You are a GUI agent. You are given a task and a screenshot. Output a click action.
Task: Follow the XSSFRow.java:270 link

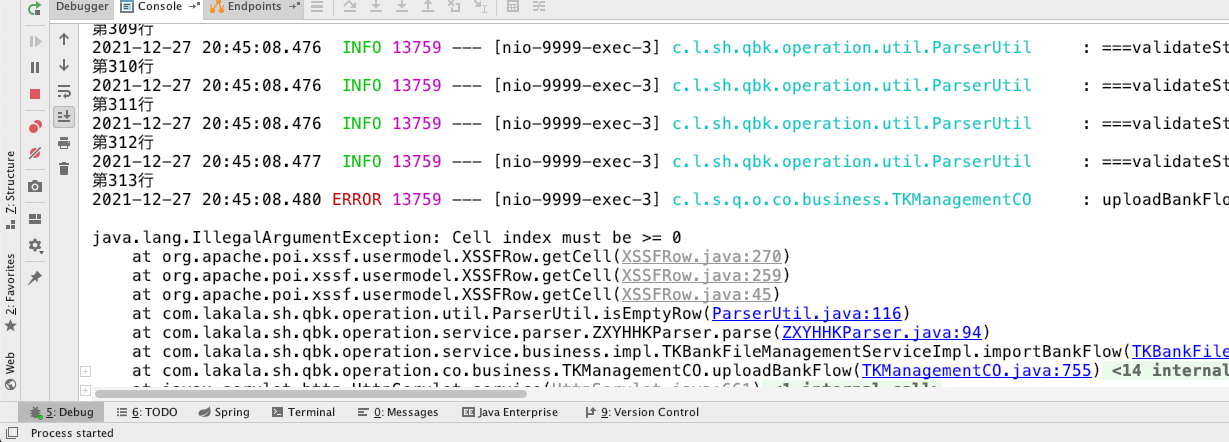point(701,256)
